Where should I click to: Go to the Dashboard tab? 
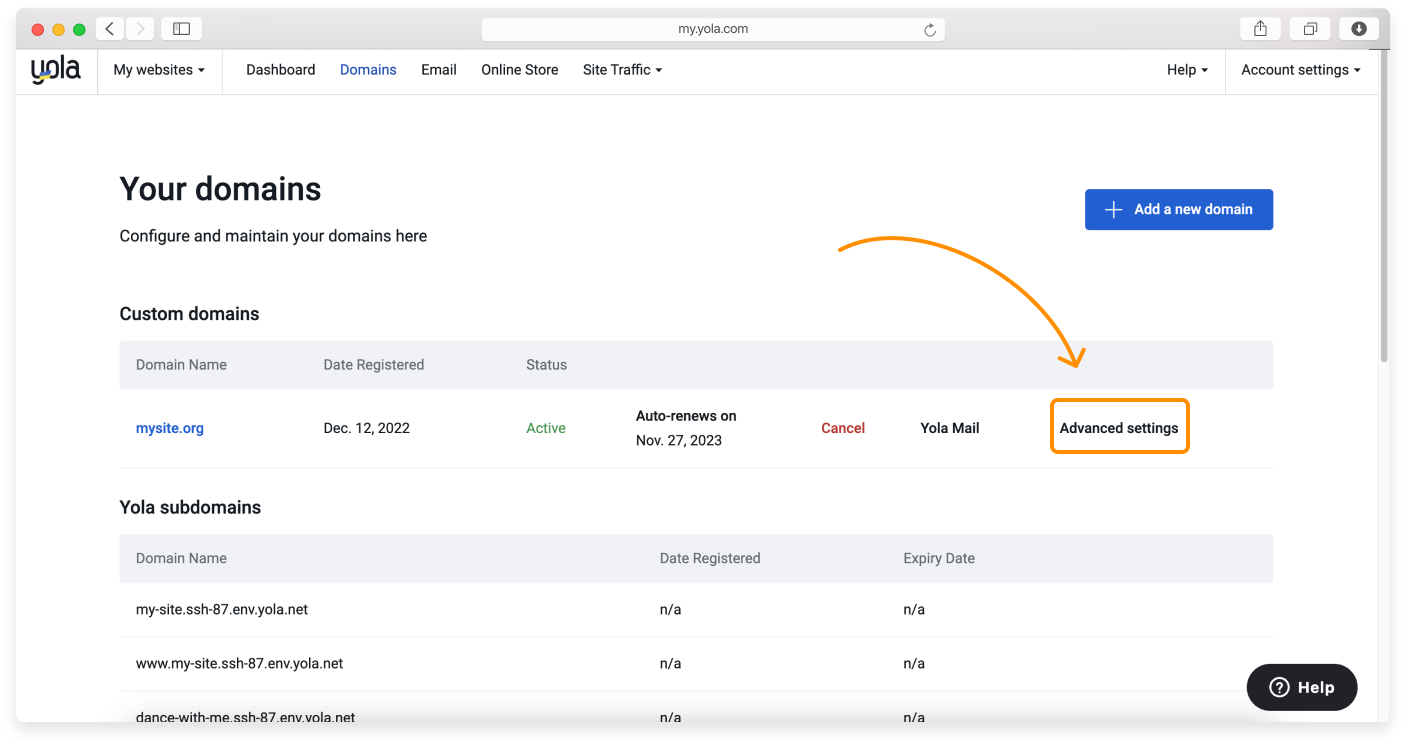pos(280,70)
